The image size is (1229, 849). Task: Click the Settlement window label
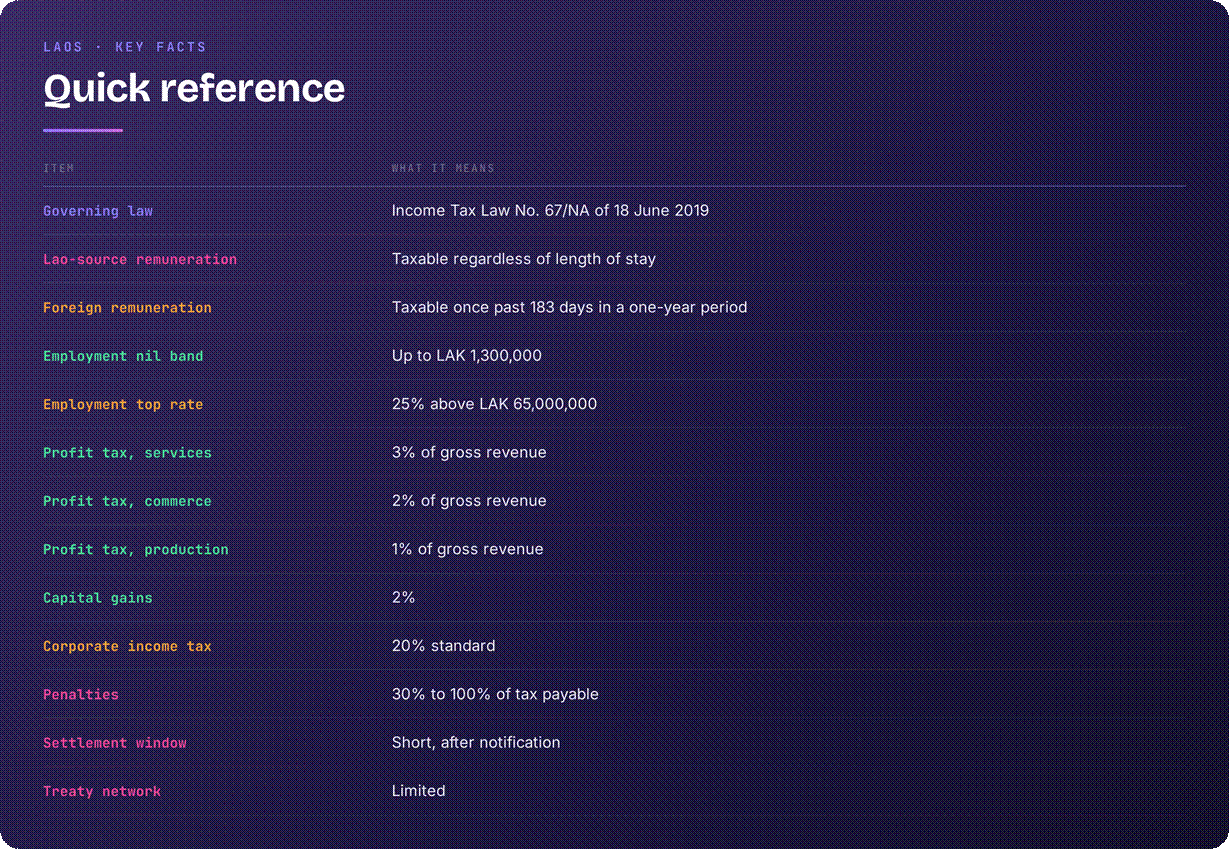pyautogui.click(x=115, y=743)
